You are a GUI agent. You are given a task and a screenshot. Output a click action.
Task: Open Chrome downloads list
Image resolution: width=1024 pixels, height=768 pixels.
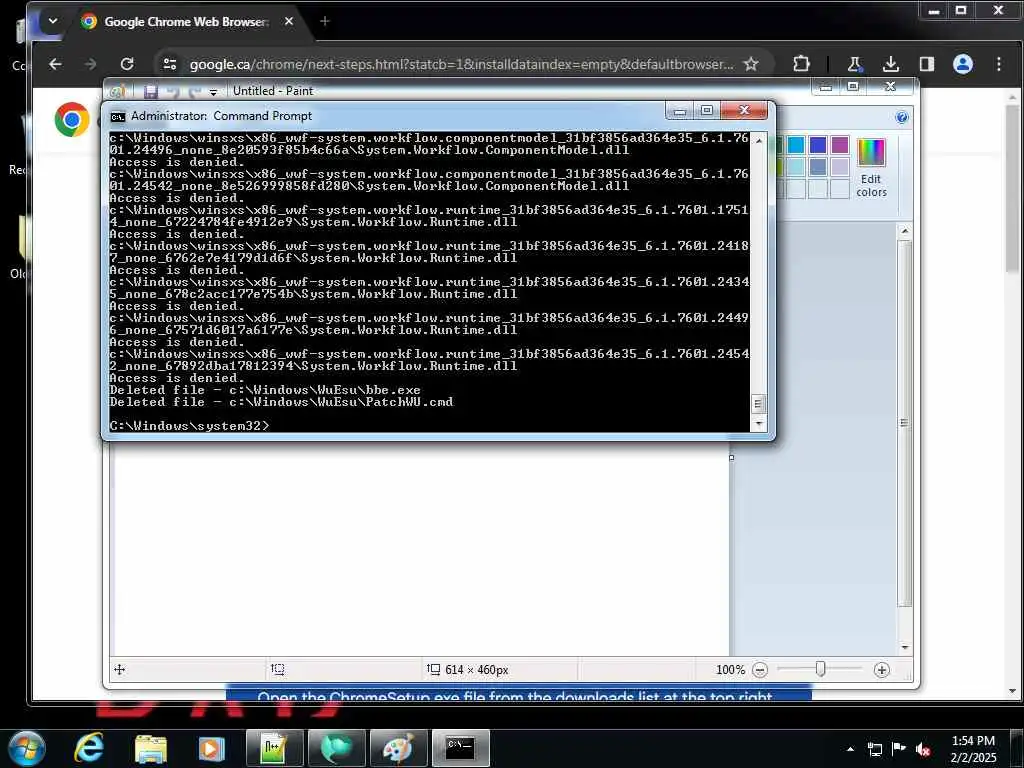891,64
